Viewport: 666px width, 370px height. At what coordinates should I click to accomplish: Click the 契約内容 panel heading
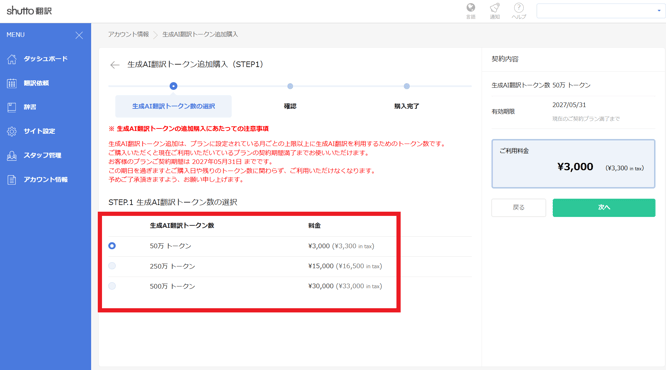[x=505, y=59]
